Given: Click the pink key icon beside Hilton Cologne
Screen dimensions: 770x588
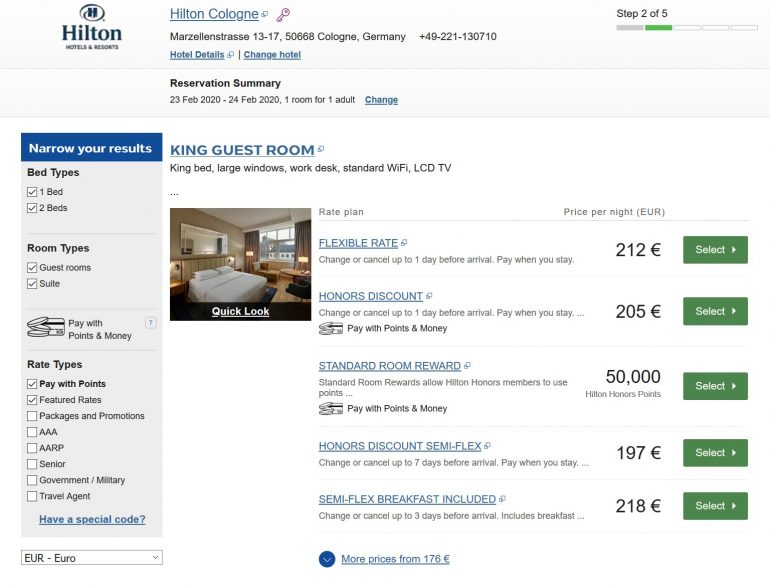Looking at the screenshot, I should 283,15.
